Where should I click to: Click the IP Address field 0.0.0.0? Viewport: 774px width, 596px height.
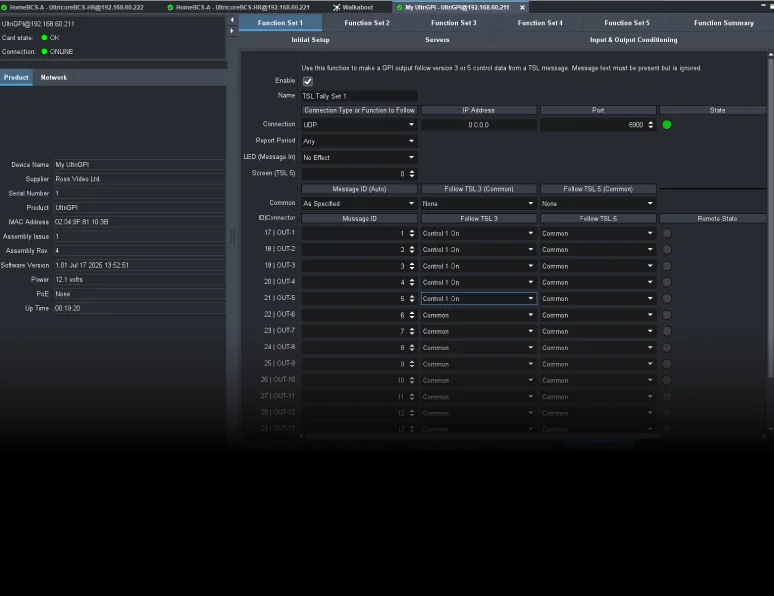tap(478, 125)
